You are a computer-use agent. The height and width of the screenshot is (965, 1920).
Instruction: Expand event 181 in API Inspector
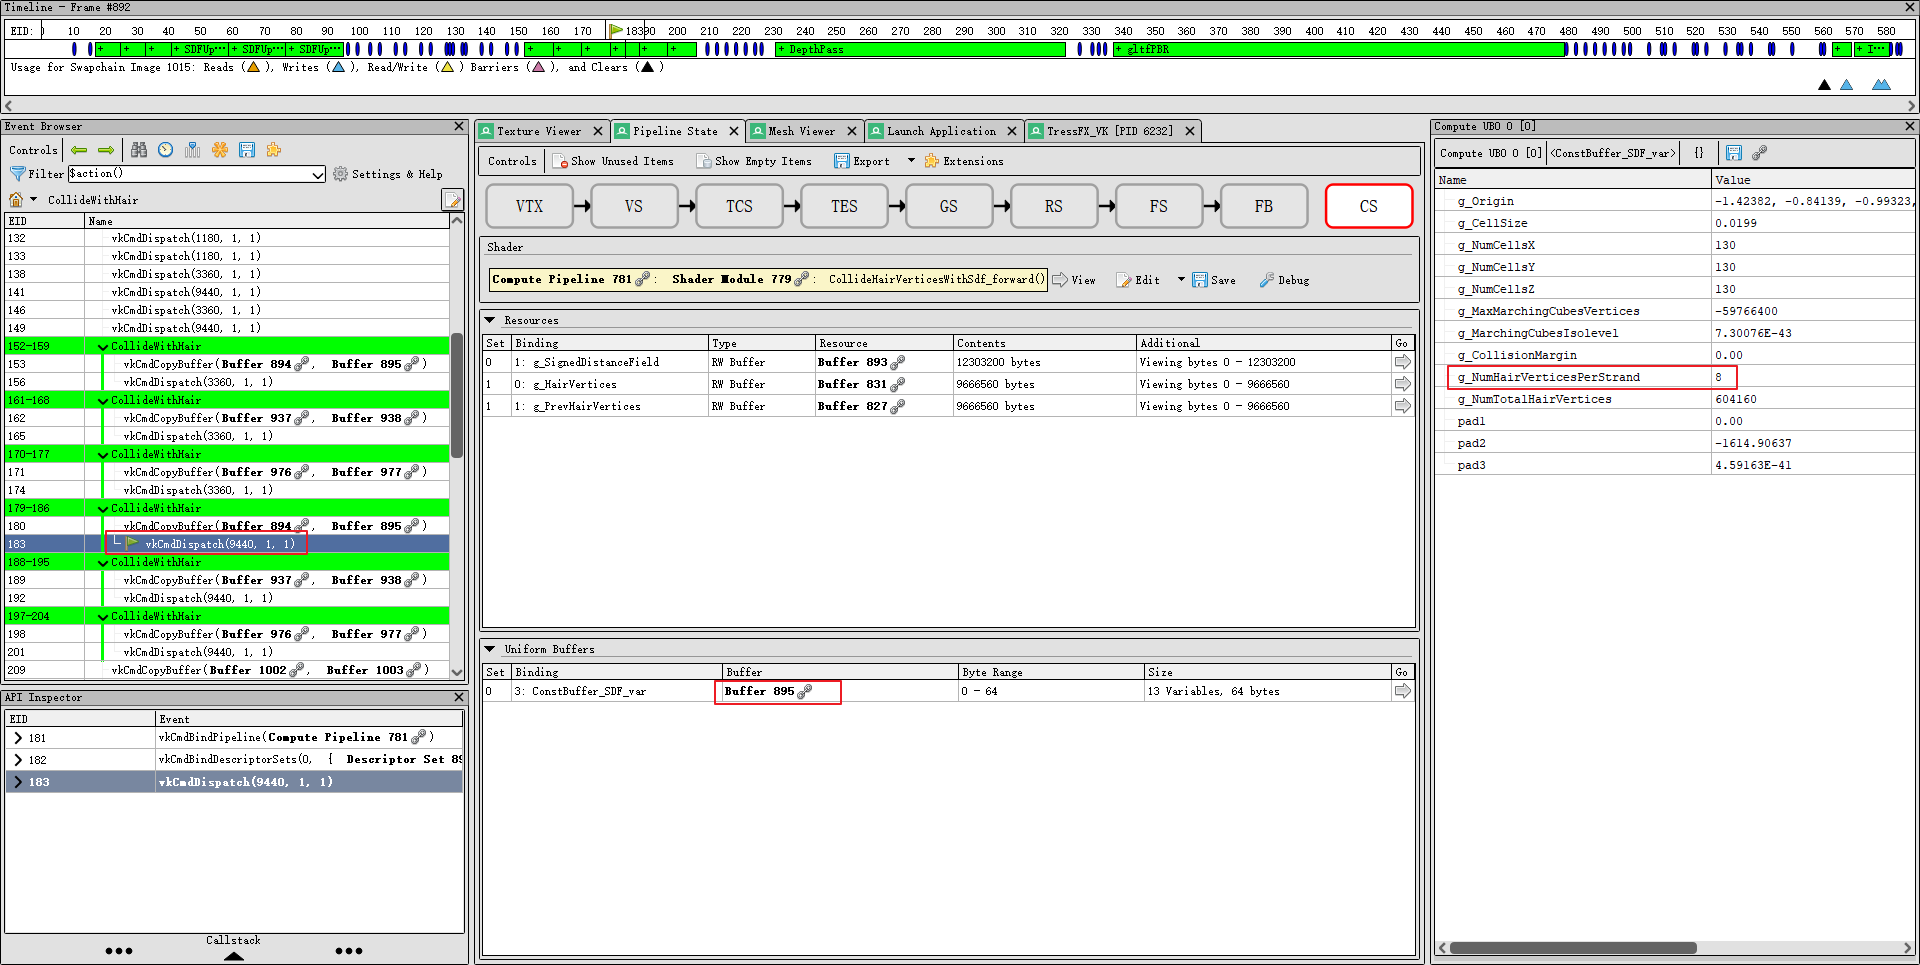tap(18, 738)
